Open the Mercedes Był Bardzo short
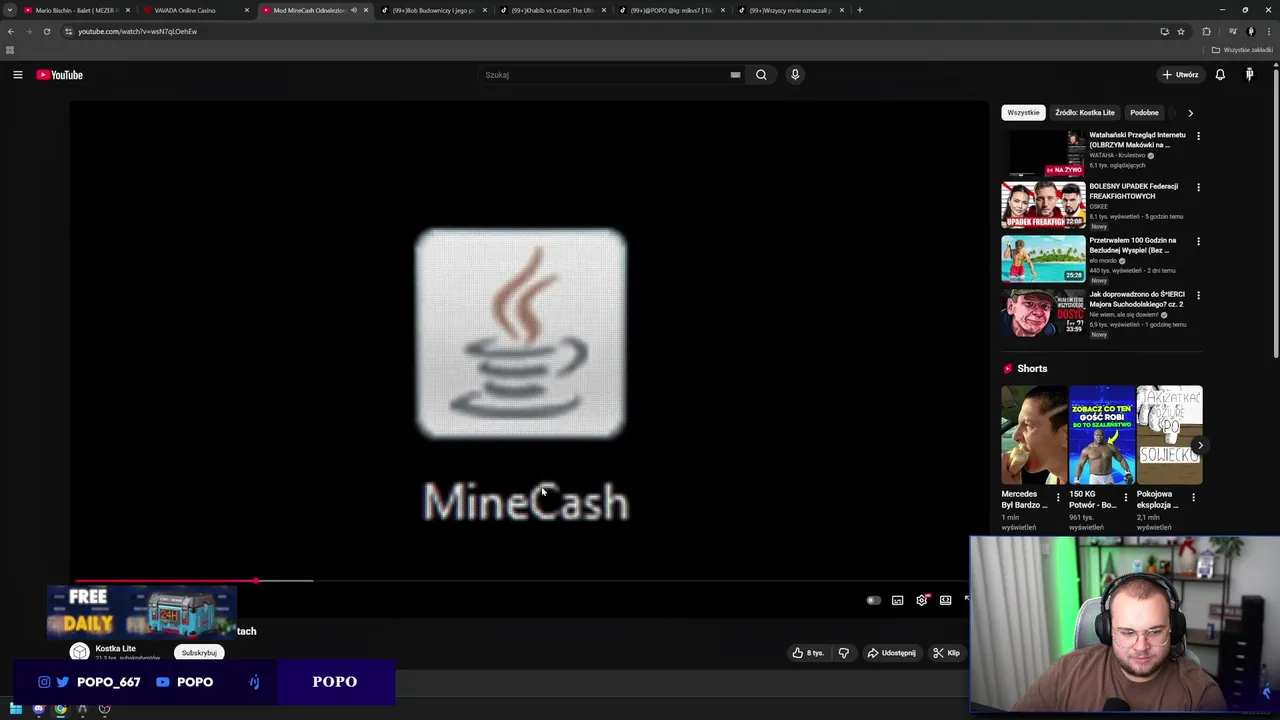The image size is (1280, 720). click(x=1034, y=435)
